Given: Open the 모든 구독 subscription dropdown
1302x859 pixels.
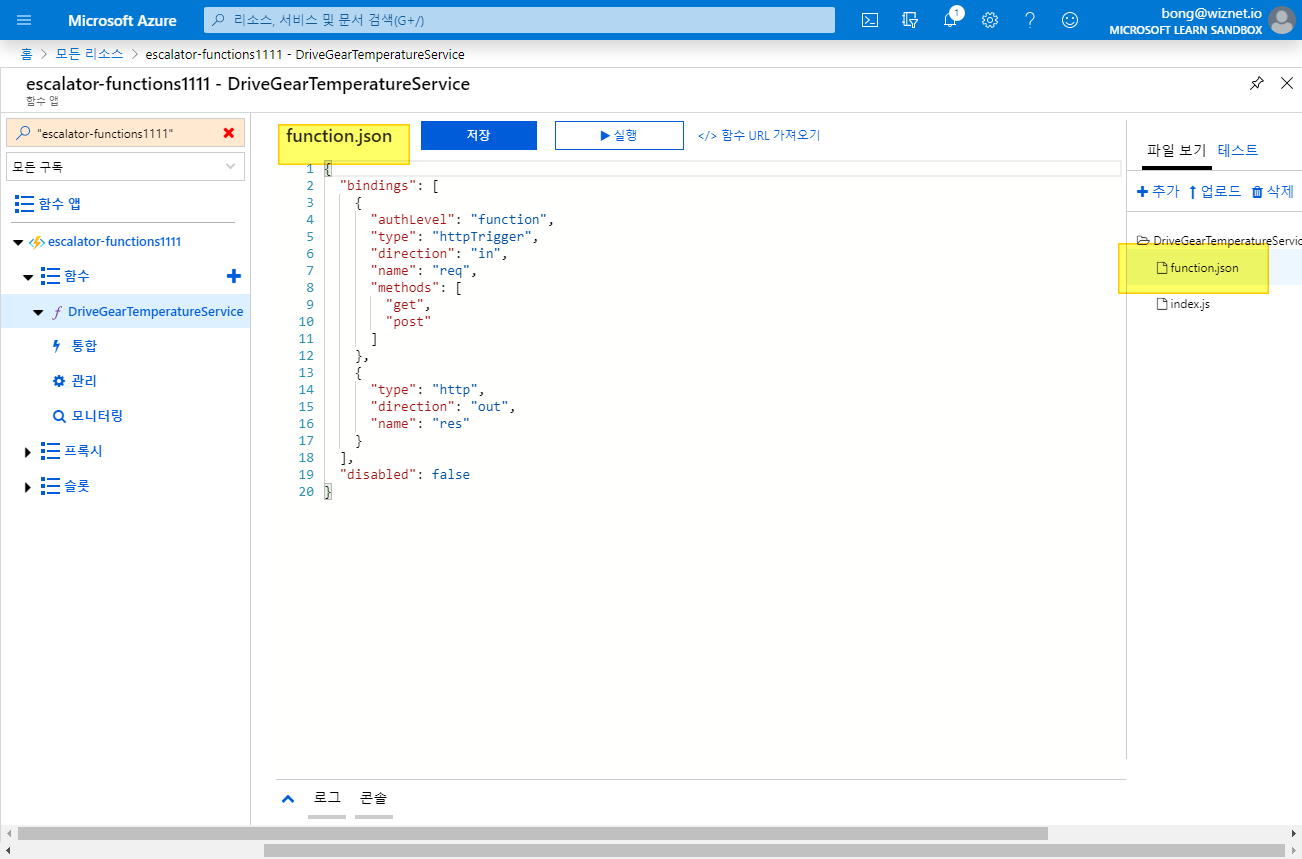Looking at the screenshot, I should [125, 167].
